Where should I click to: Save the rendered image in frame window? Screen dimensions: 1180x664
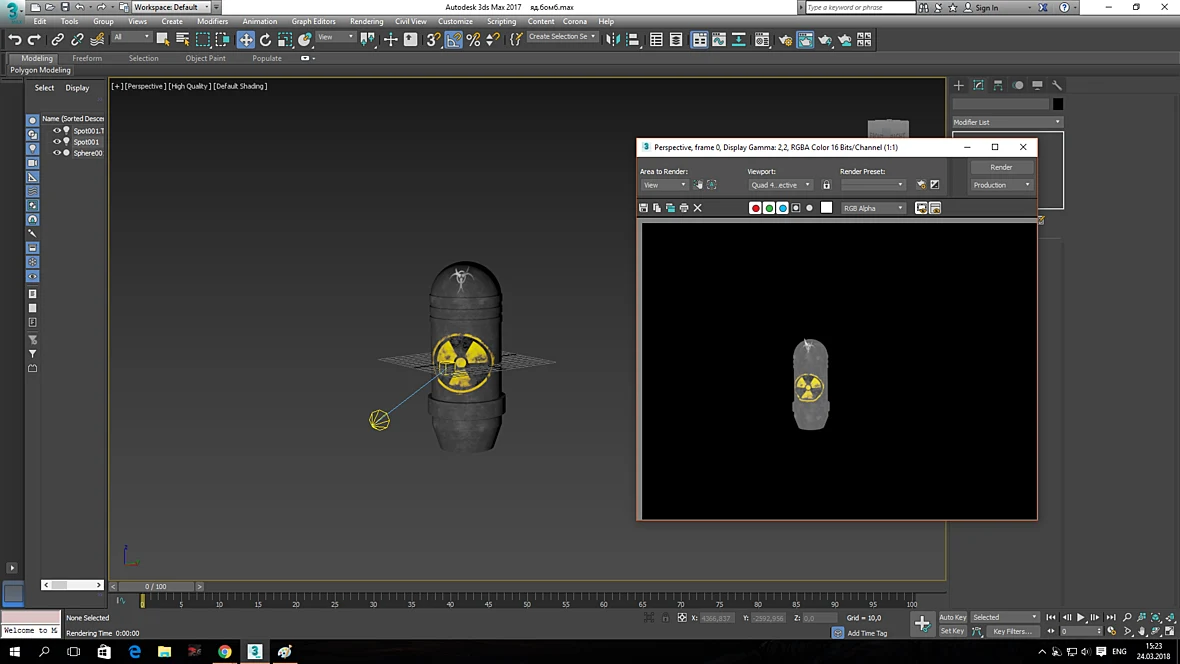pyautogui.click(x=643, y=208)
